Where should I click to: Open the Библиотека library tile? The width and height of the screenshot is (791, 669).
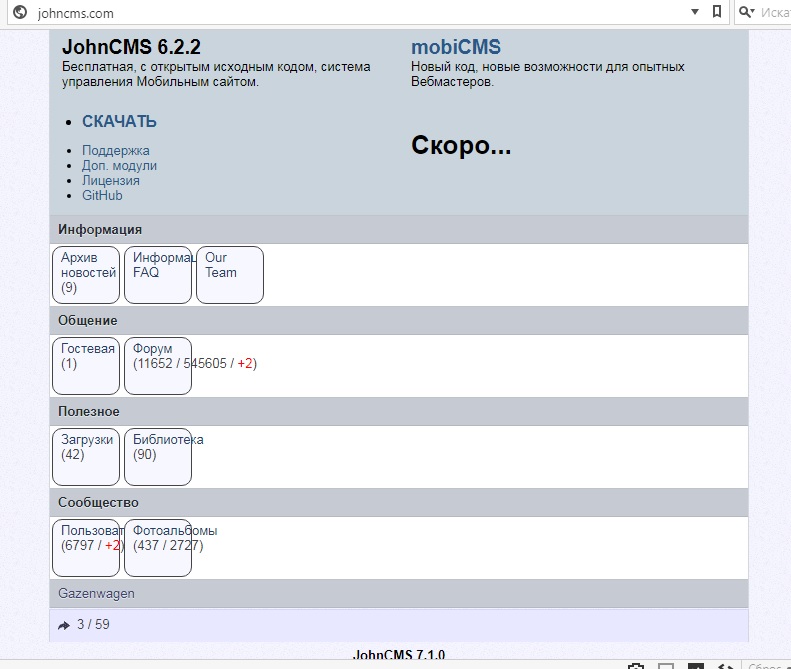coord(158,456)
